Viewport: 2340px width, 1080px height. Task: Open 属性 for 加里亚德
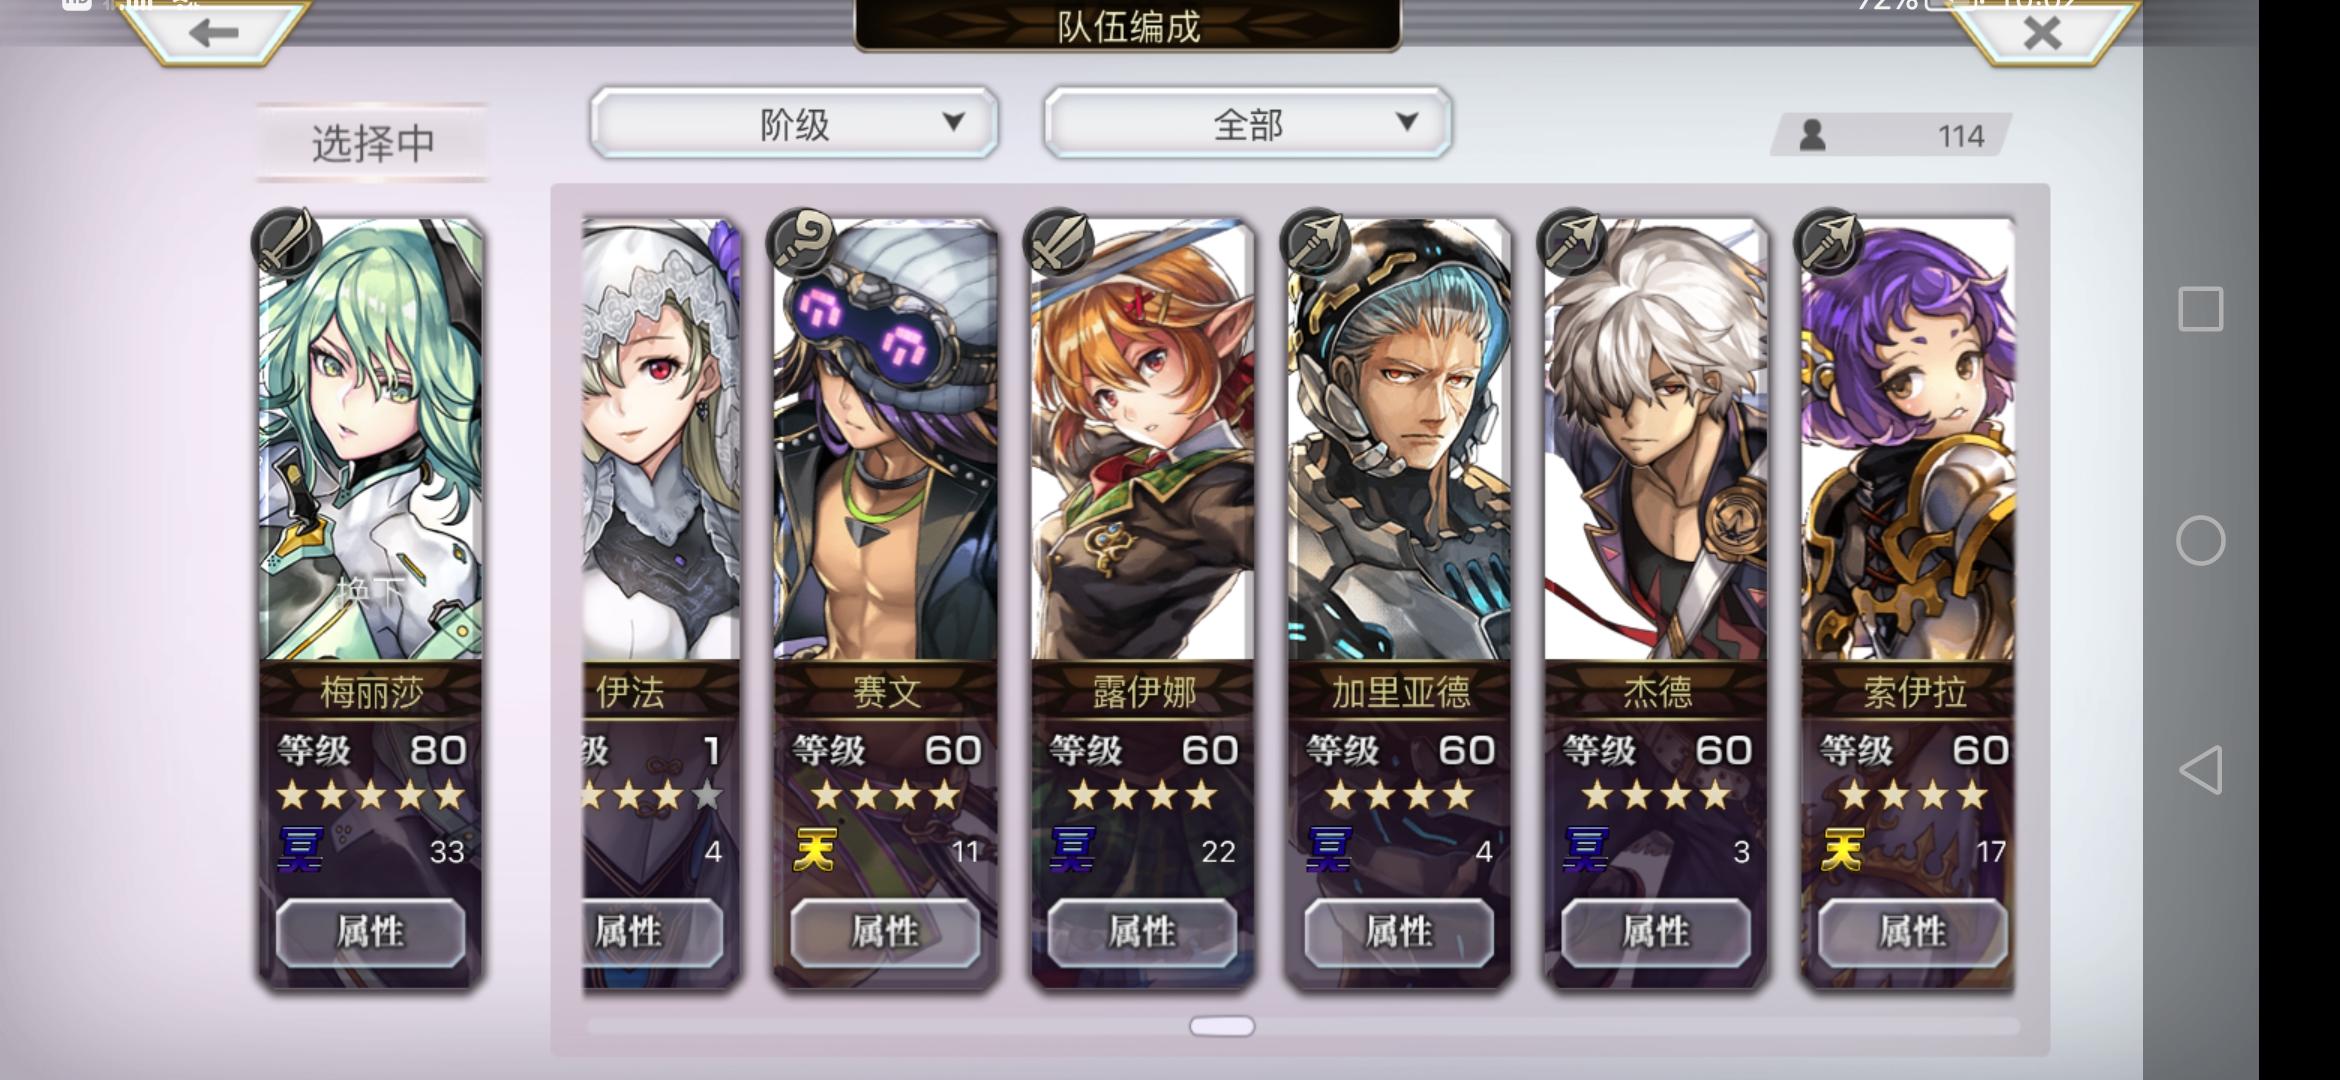pos(1399,932)
